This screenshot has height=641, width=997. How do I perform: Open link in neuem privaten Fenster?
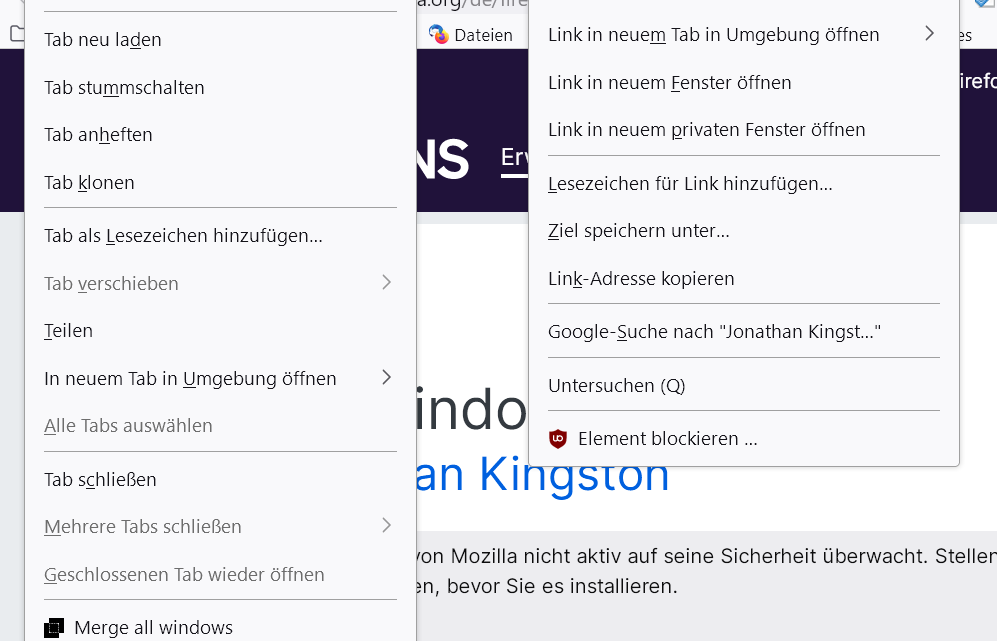(x=706, y=130)
